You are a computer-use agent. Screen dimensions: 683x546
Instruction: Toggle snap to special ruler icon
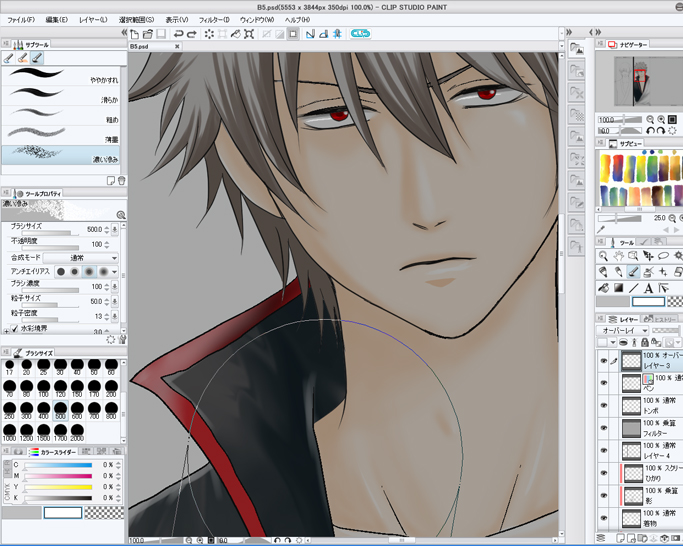(x=324, y=34)
